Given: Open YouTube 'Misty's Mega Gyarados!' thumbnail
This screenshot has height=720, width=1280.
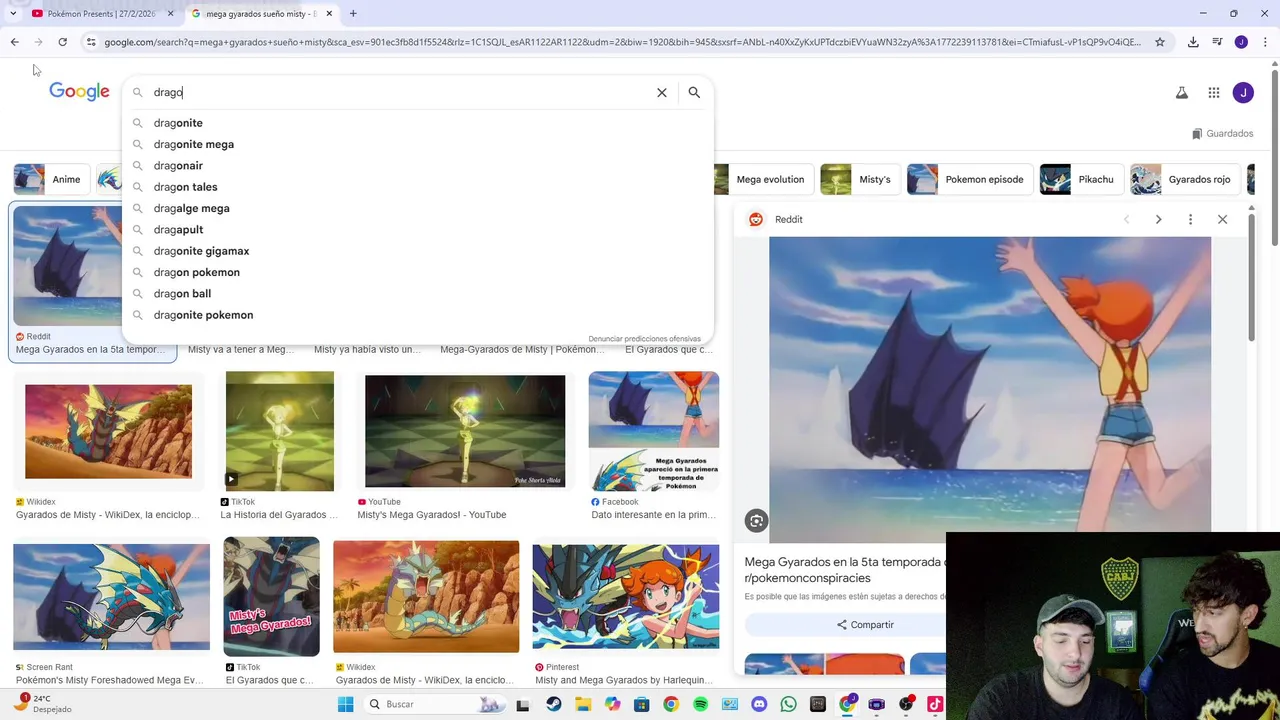Looking at the screenshot, I should 465,431.
